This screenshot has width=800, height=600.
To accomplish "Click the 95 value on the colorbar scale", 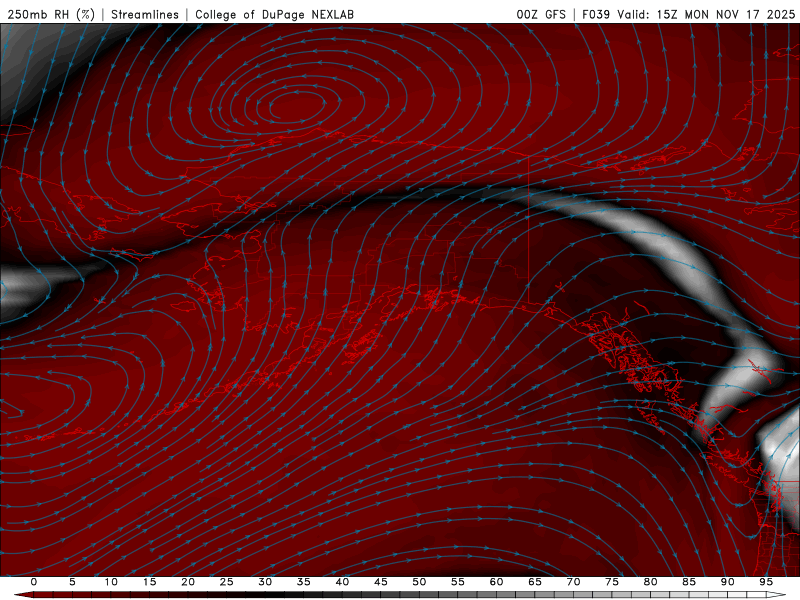I will click(766, 582).
